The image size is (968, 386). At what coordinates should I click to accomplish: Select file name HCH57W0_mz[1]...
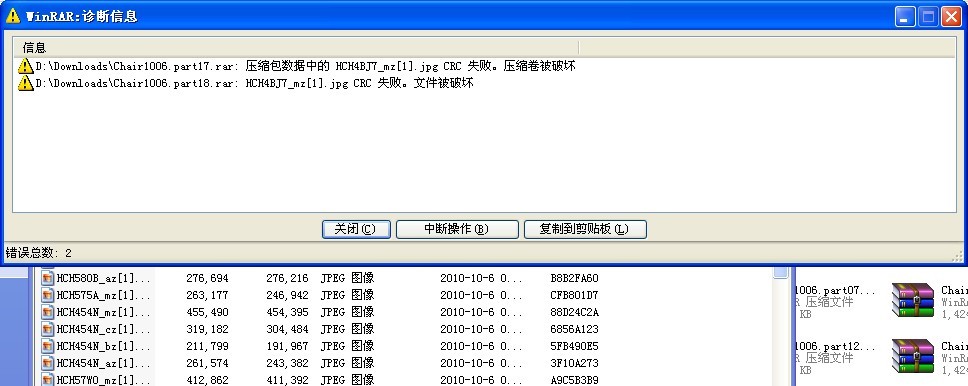[104, 380]
